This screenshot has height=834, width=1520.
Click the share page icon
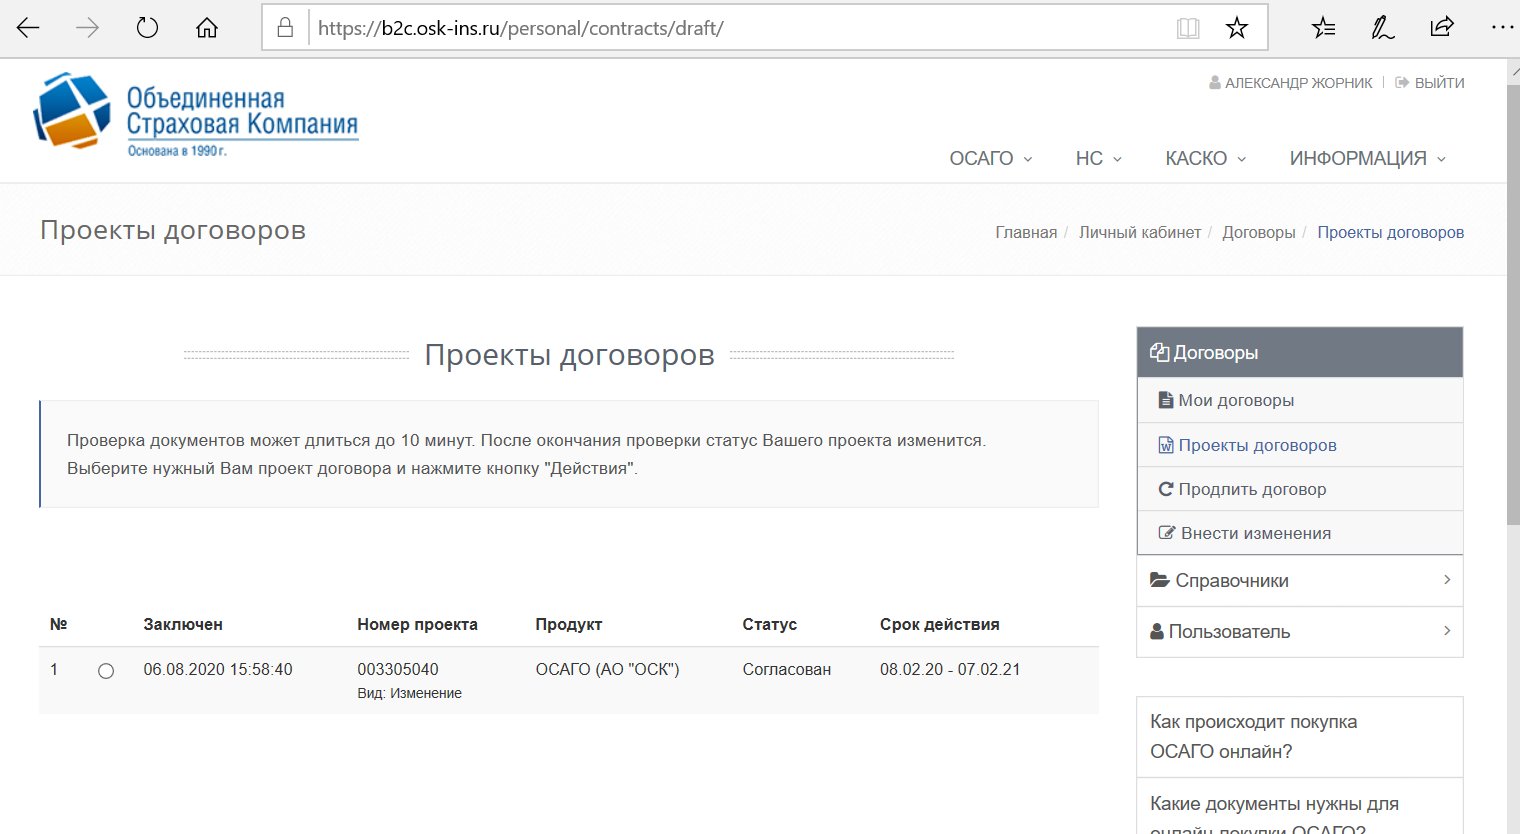coord(1441,28)
